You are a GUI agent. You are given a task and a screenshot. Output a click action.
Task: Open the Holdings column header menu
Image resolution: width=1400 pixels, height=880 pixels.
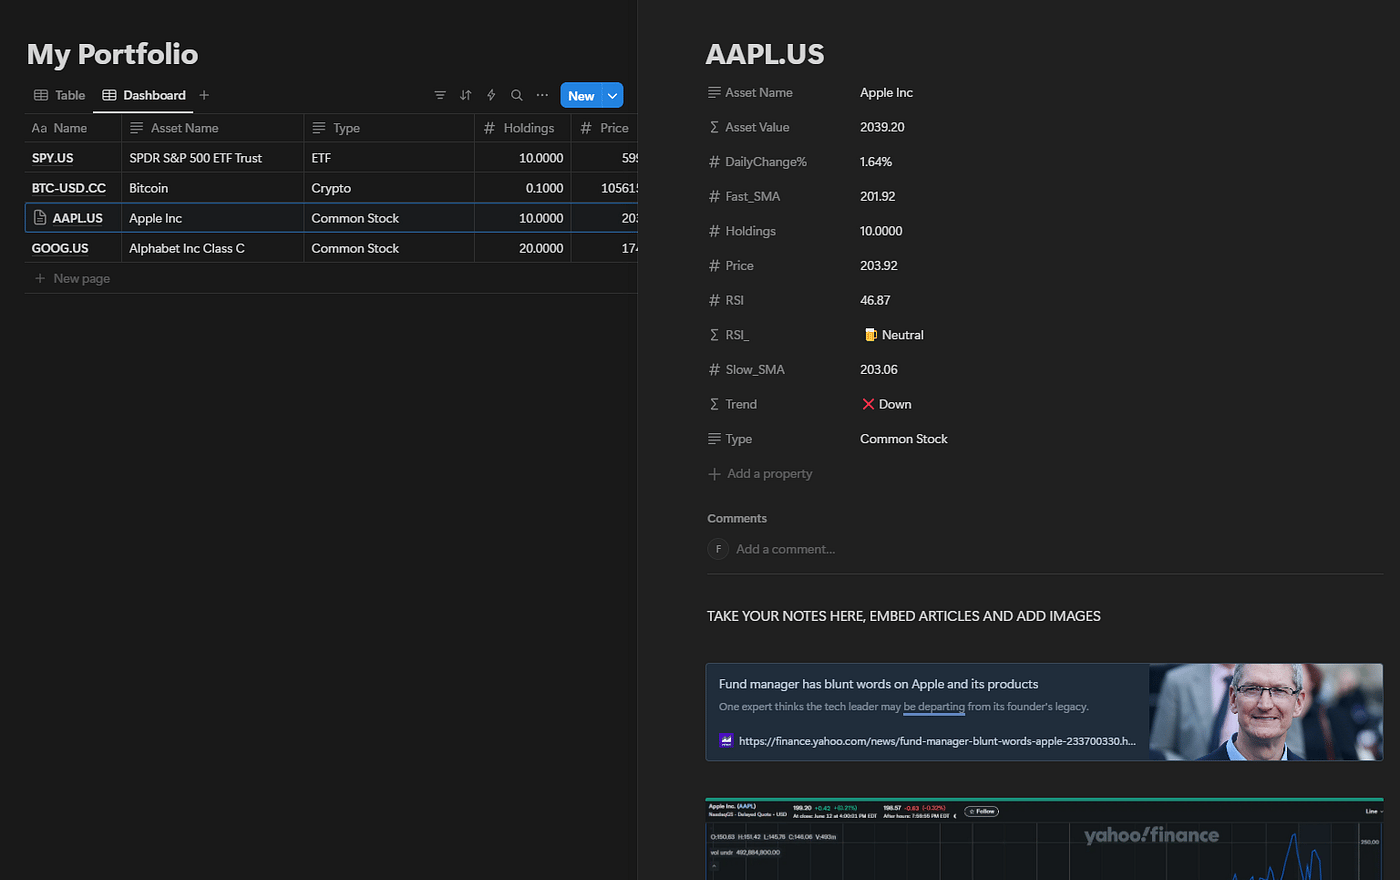coord(522,128)
